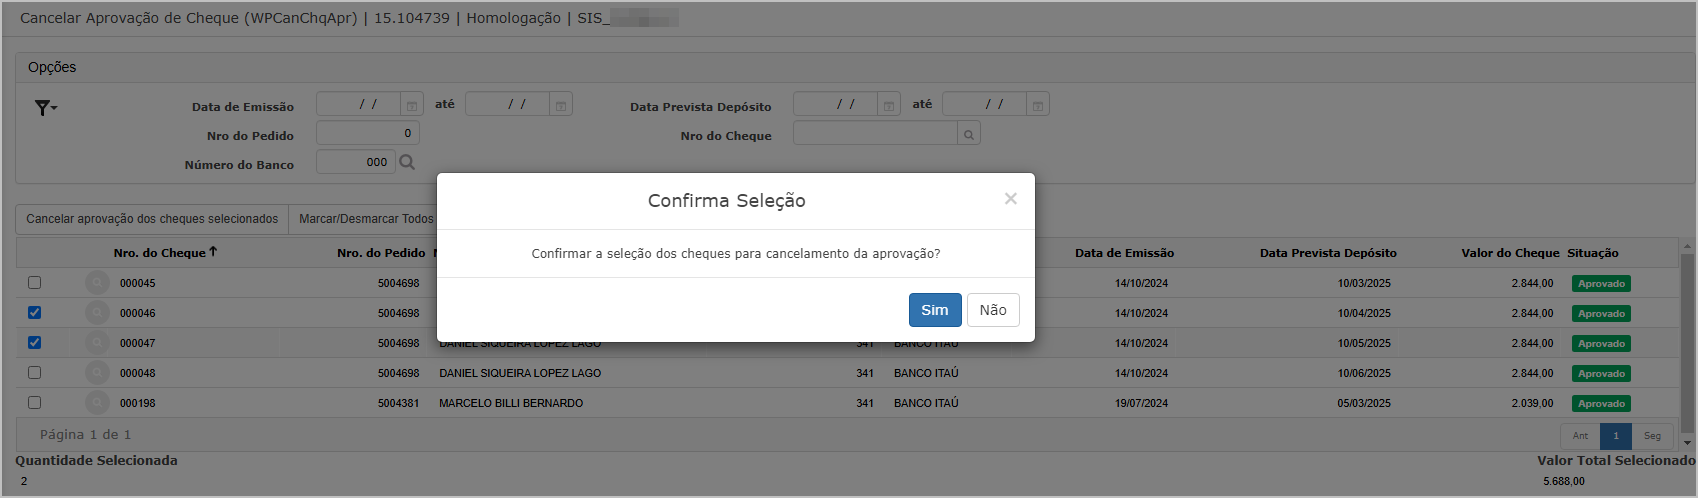Viewport: 1698px width, 498px height.
Task: Click the Nro do Cheque search icon
Action: (x=968, y=134)
